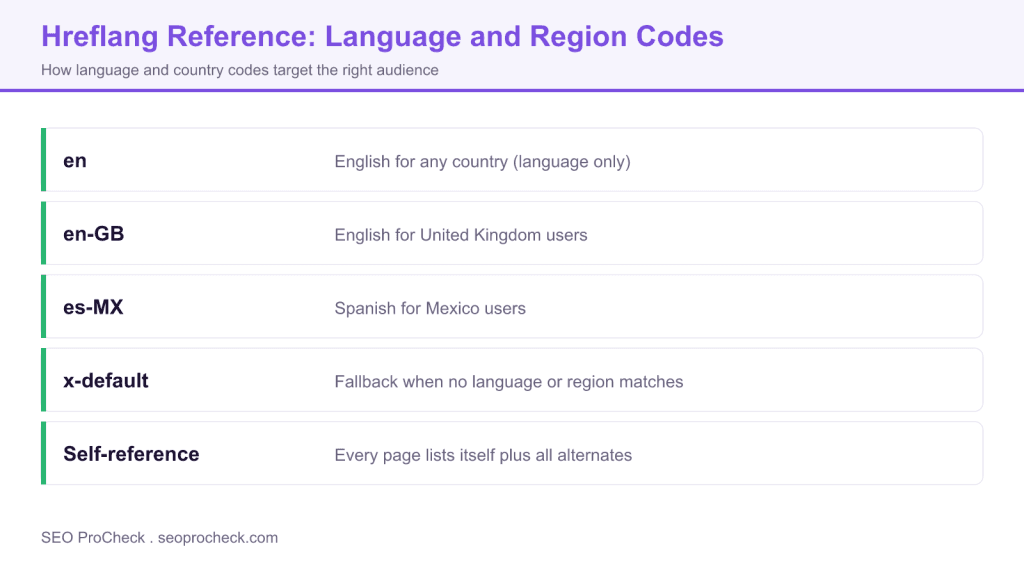
Task: Click the green bar beside x-default
Action: [x=43, y=380]
